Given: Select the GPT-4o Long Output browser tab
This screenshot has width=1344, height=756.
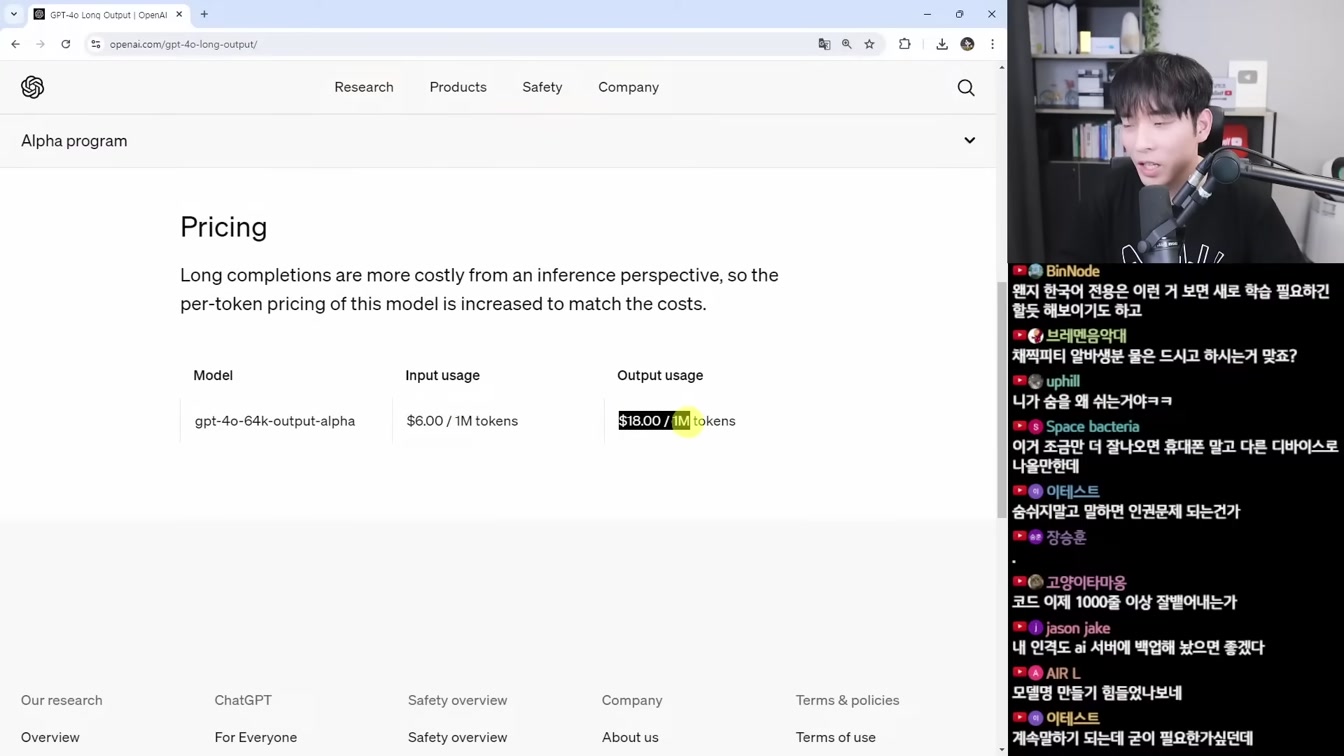Looking at the screenshot, I should pyautogui.click(x=108, y=14).
